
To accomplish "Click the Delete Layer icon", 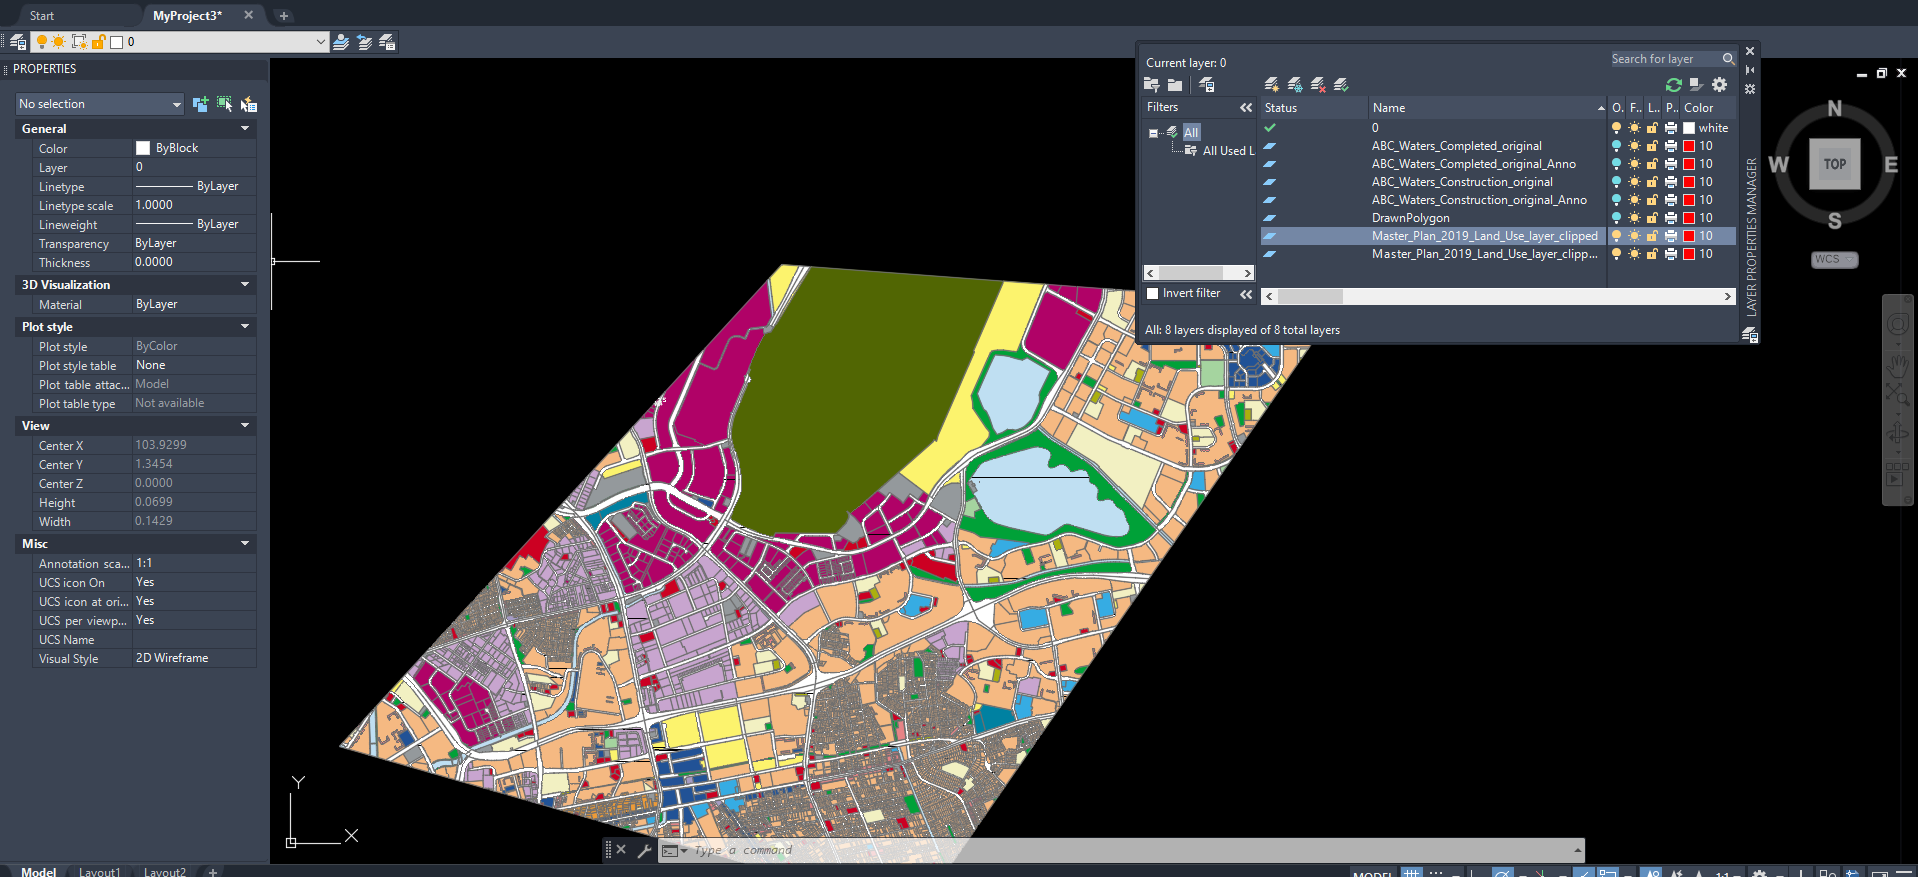I will (x=1318, y=85).
